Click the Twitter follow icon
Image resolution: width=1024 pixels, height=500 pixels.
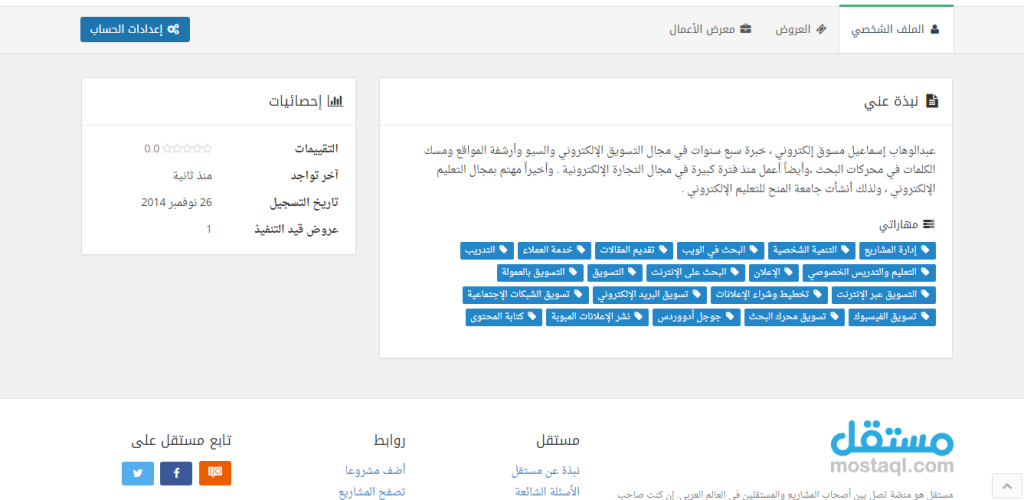138,473
